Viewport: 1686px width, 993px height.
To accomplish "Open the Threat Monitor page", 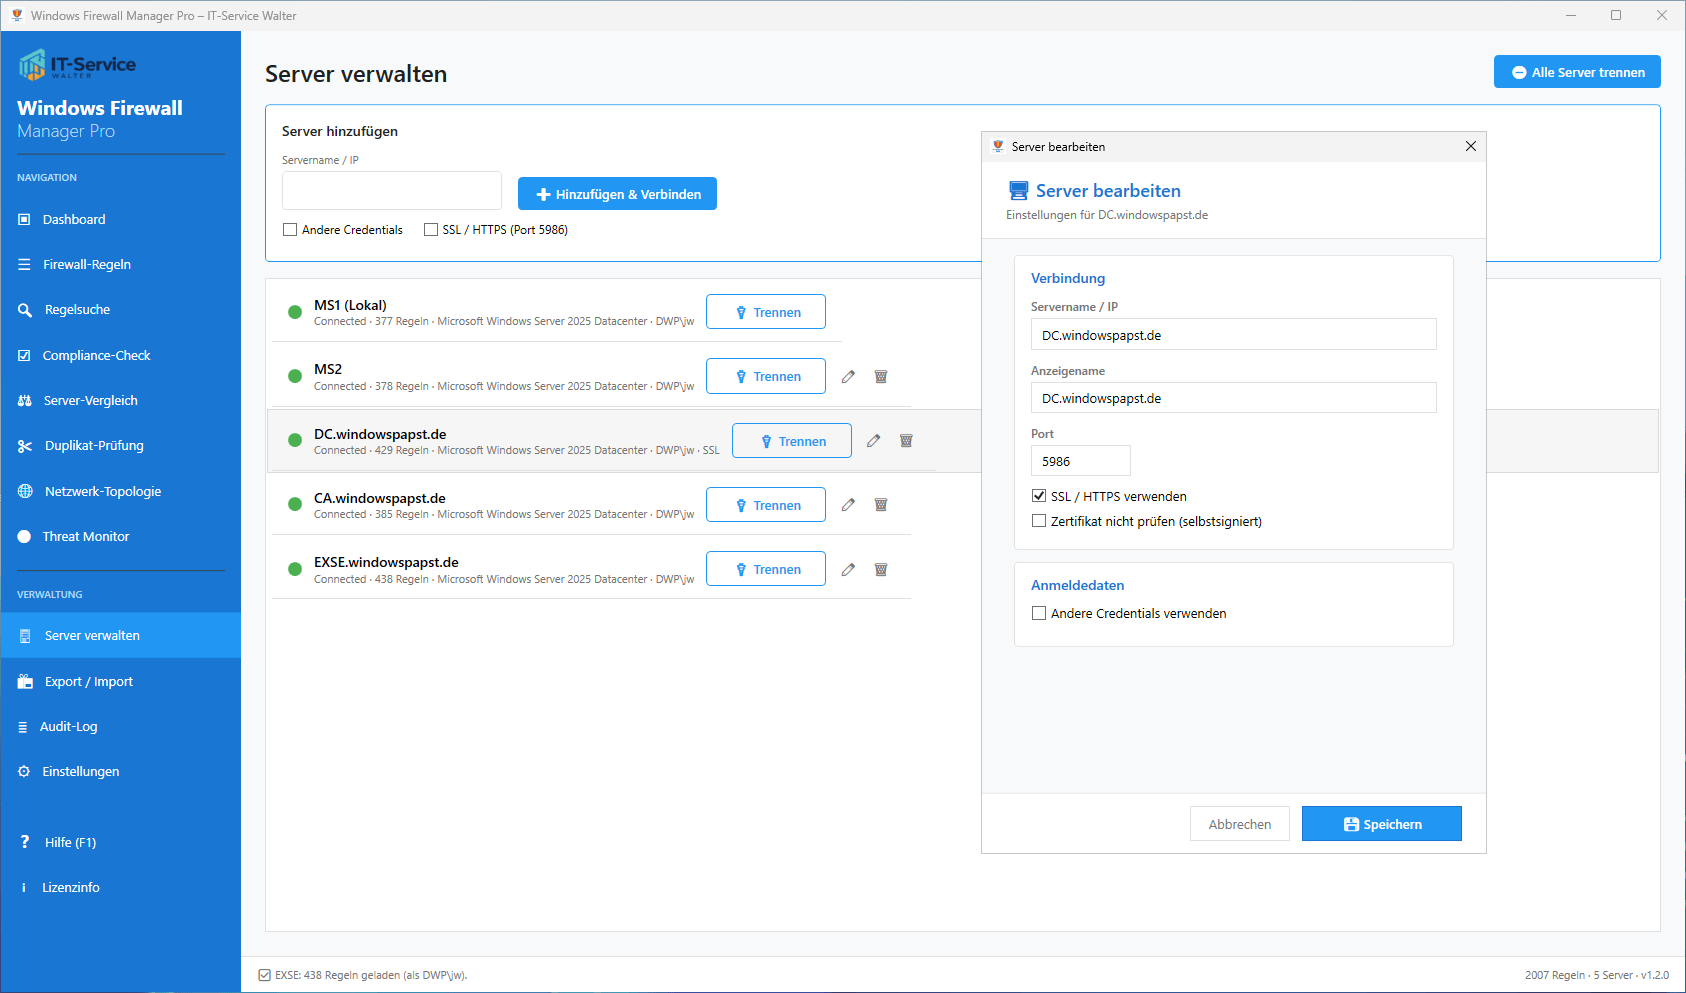I will 86,537.
